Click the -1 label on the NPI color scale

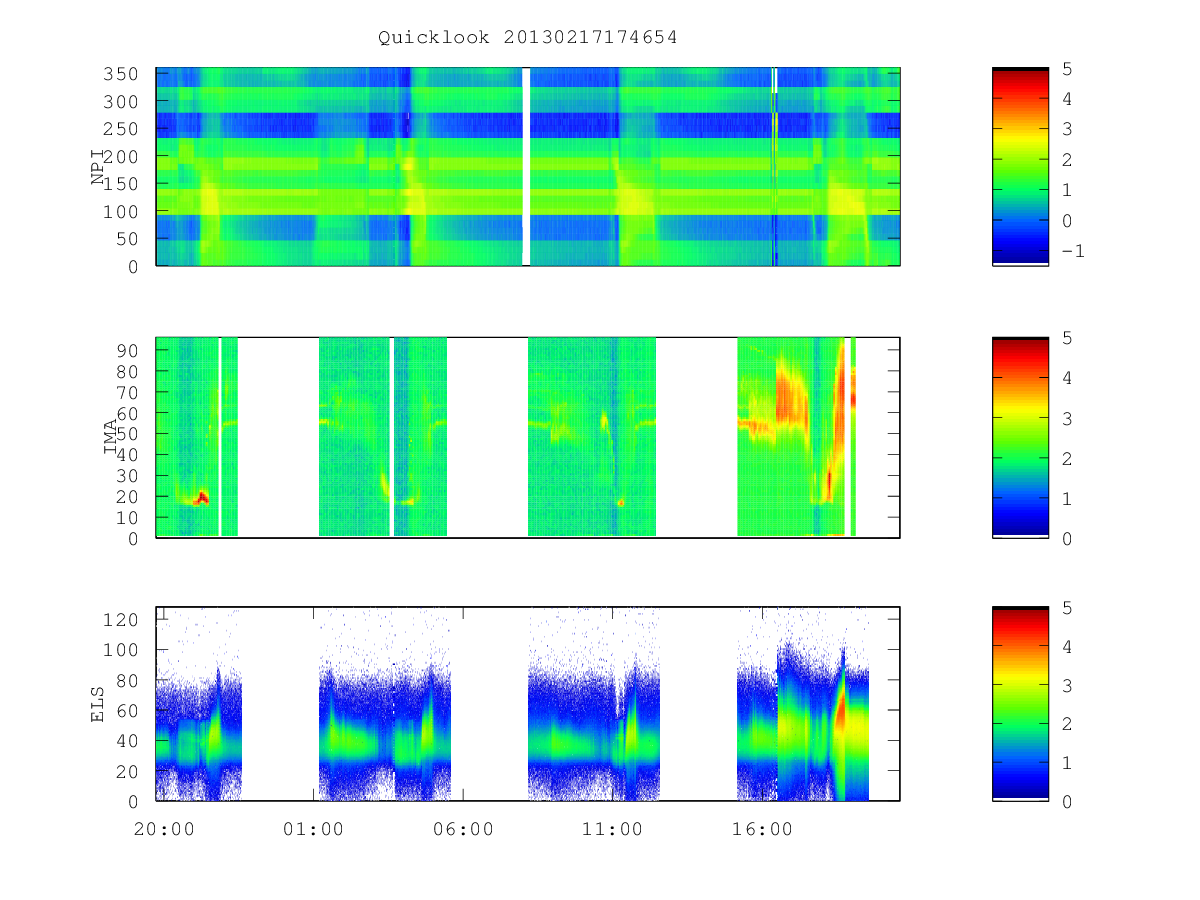[x=1072, y=251]
